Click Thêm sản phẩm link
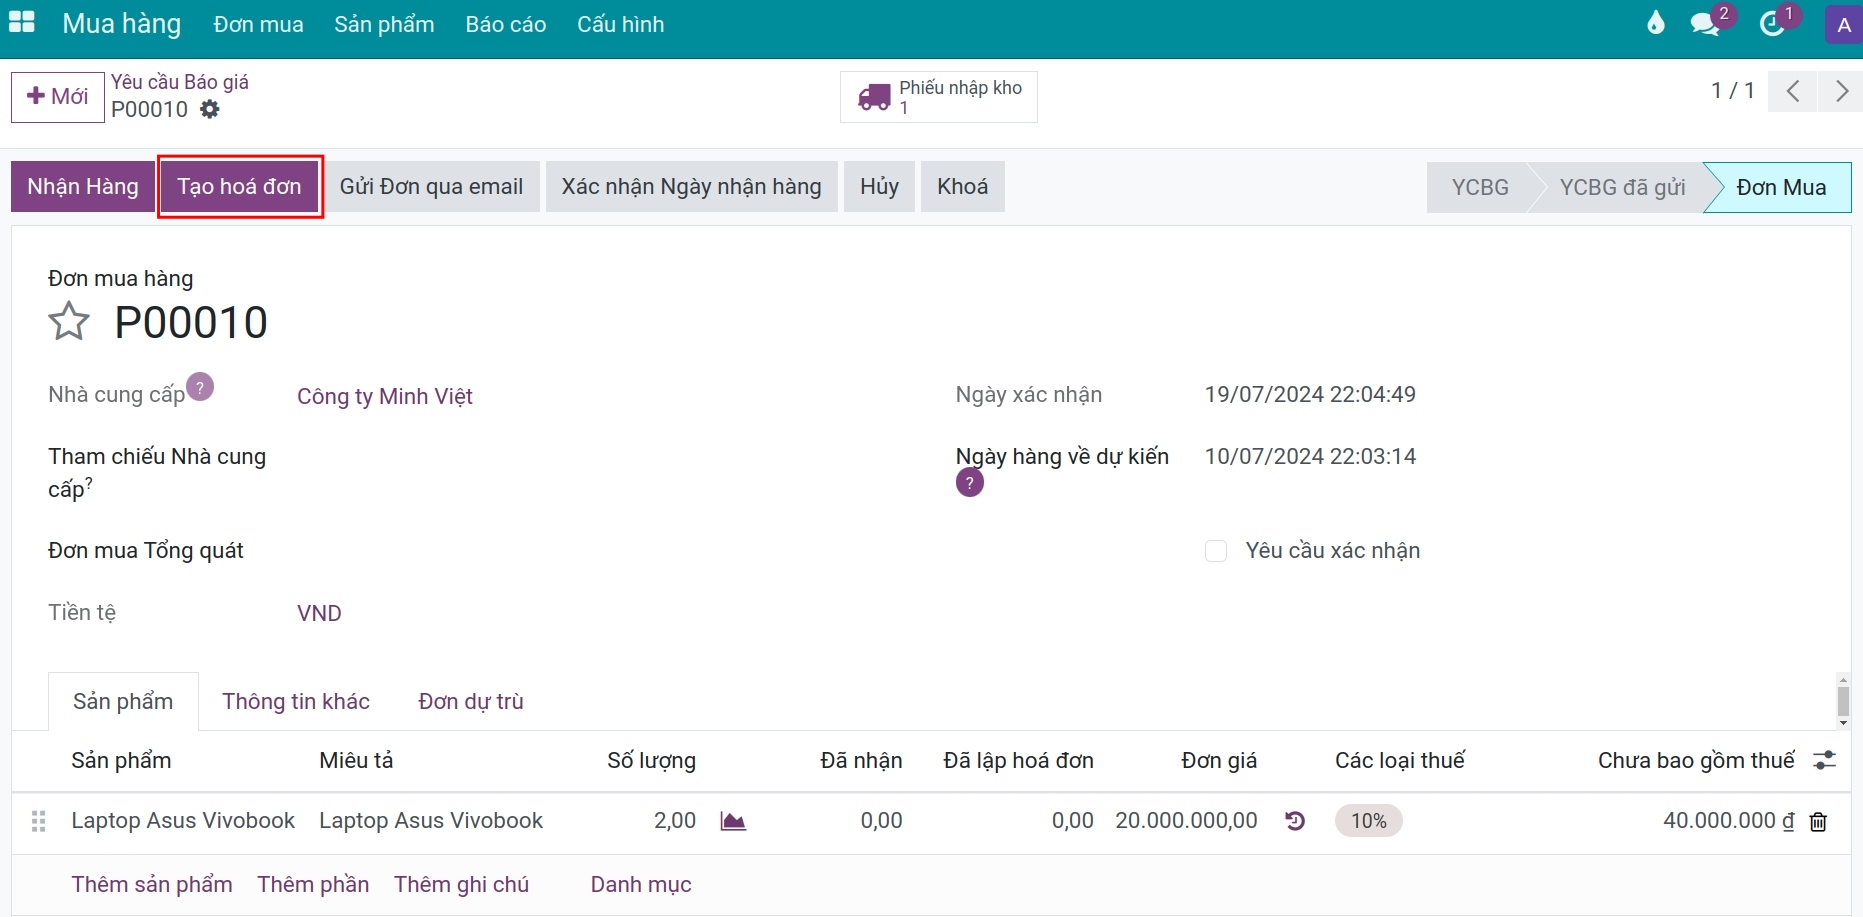This screenshot has width=1863, height=917. [152, 884]
